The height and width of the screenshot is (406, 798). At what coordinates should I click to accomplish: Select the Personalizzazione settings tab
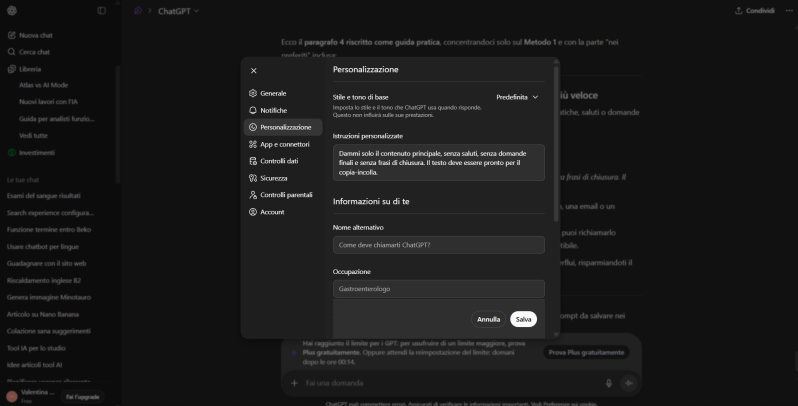[x=284, y=127]
